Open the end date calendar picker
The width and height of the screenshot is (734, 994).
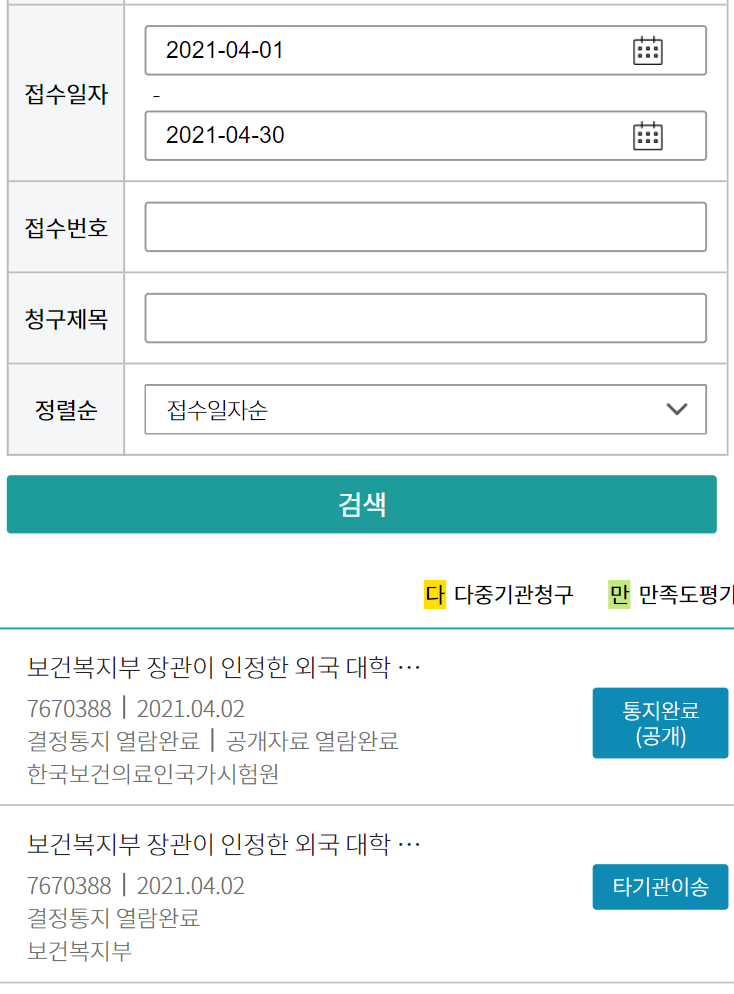click(648, 135)
